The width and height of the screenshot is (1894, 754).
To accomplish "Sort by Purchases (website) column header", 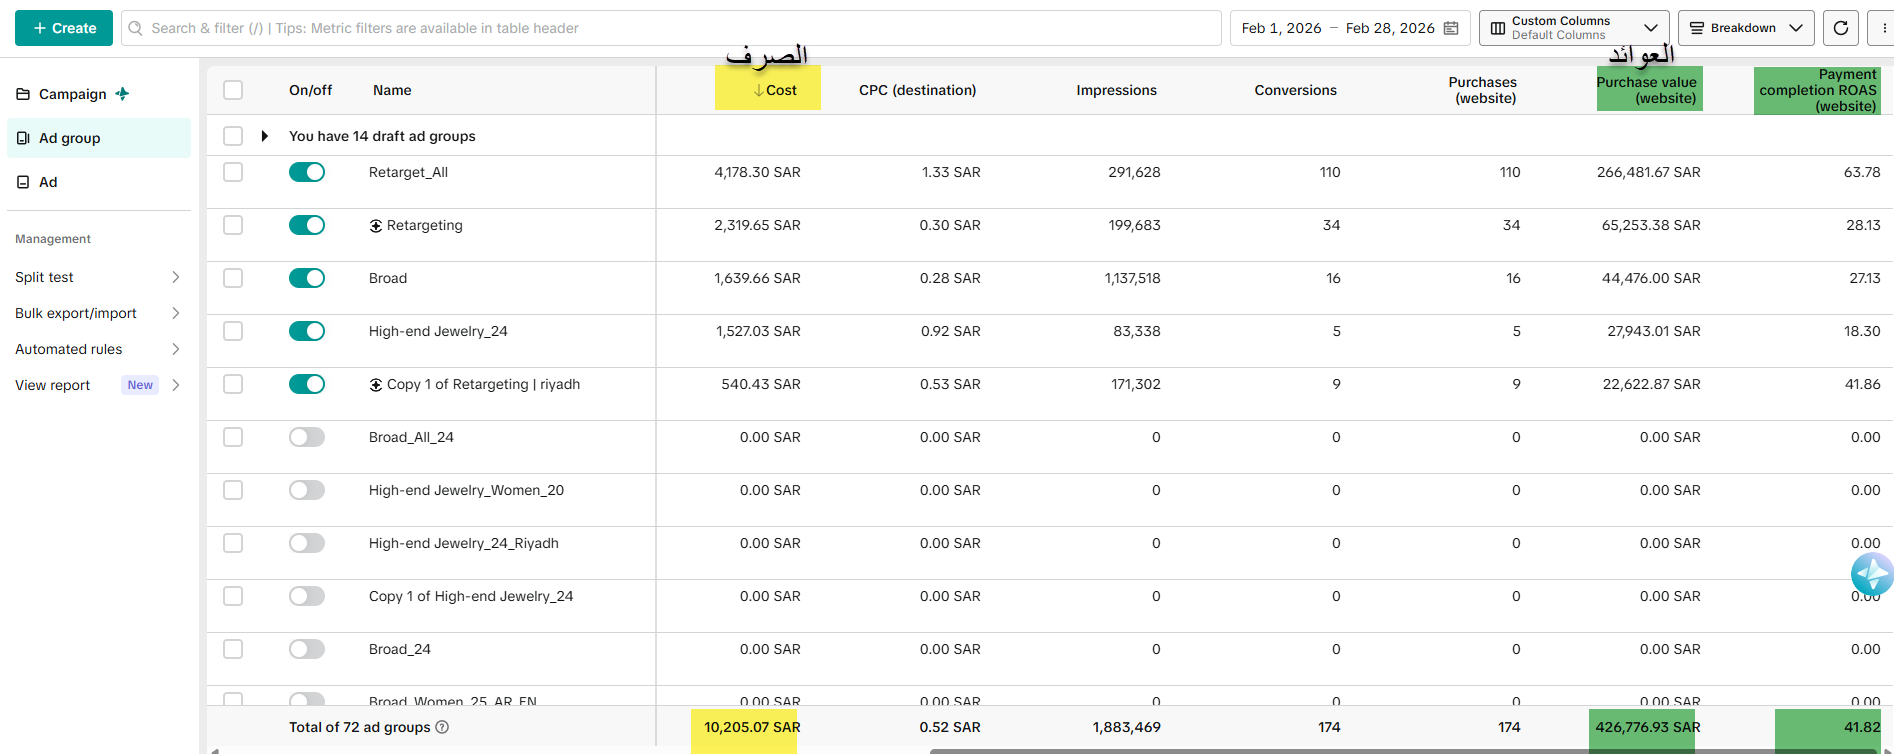I will (x=1483, y=90).
